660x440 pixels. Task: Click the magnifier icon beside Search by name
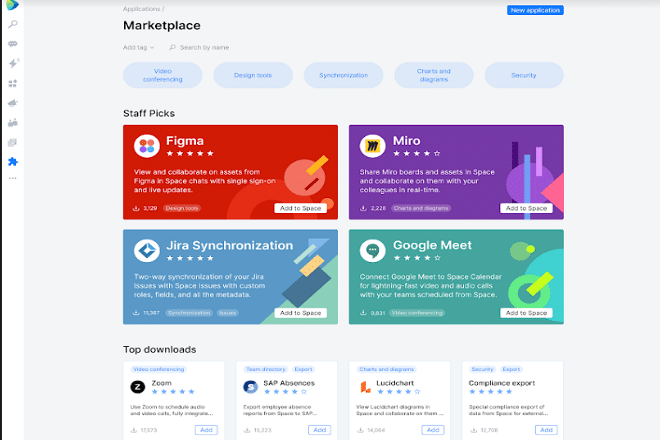(172, 48)
